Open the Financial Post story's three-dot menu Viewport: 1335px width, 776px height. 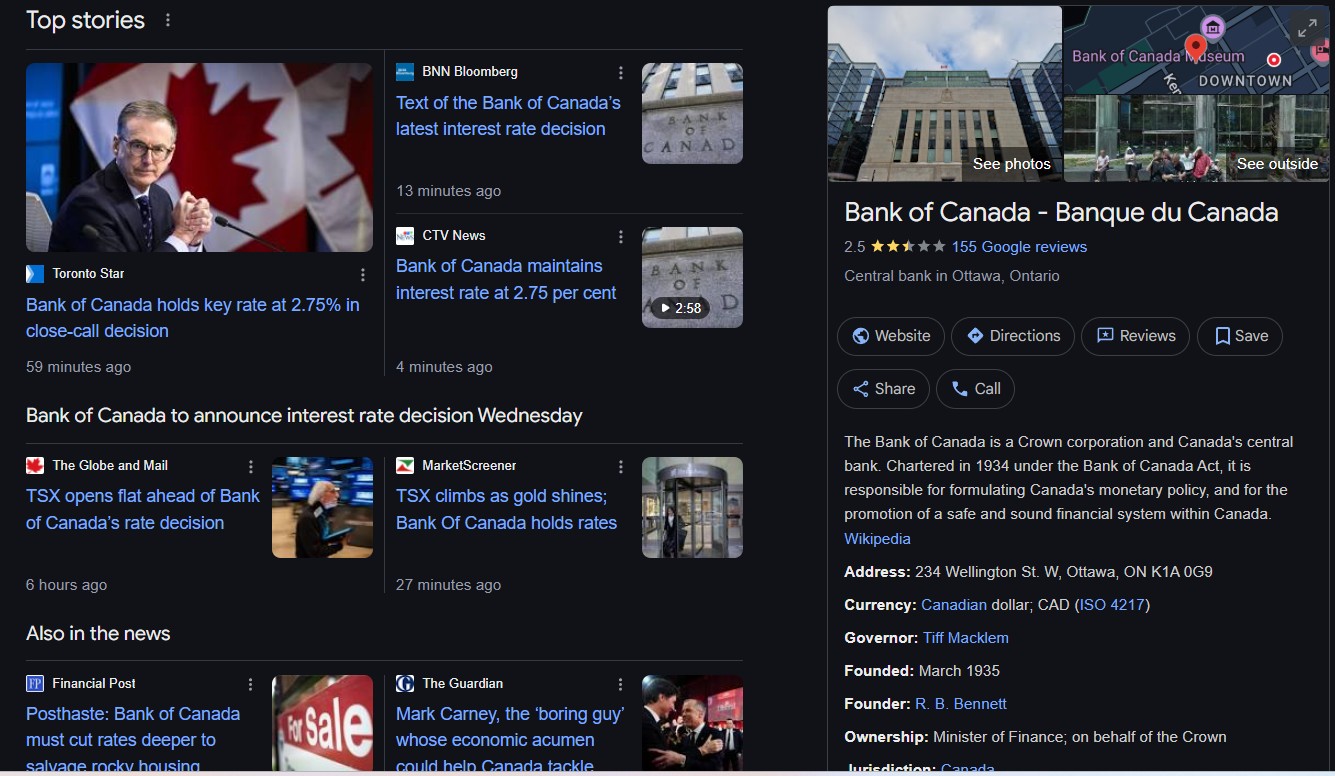point(251,685)
